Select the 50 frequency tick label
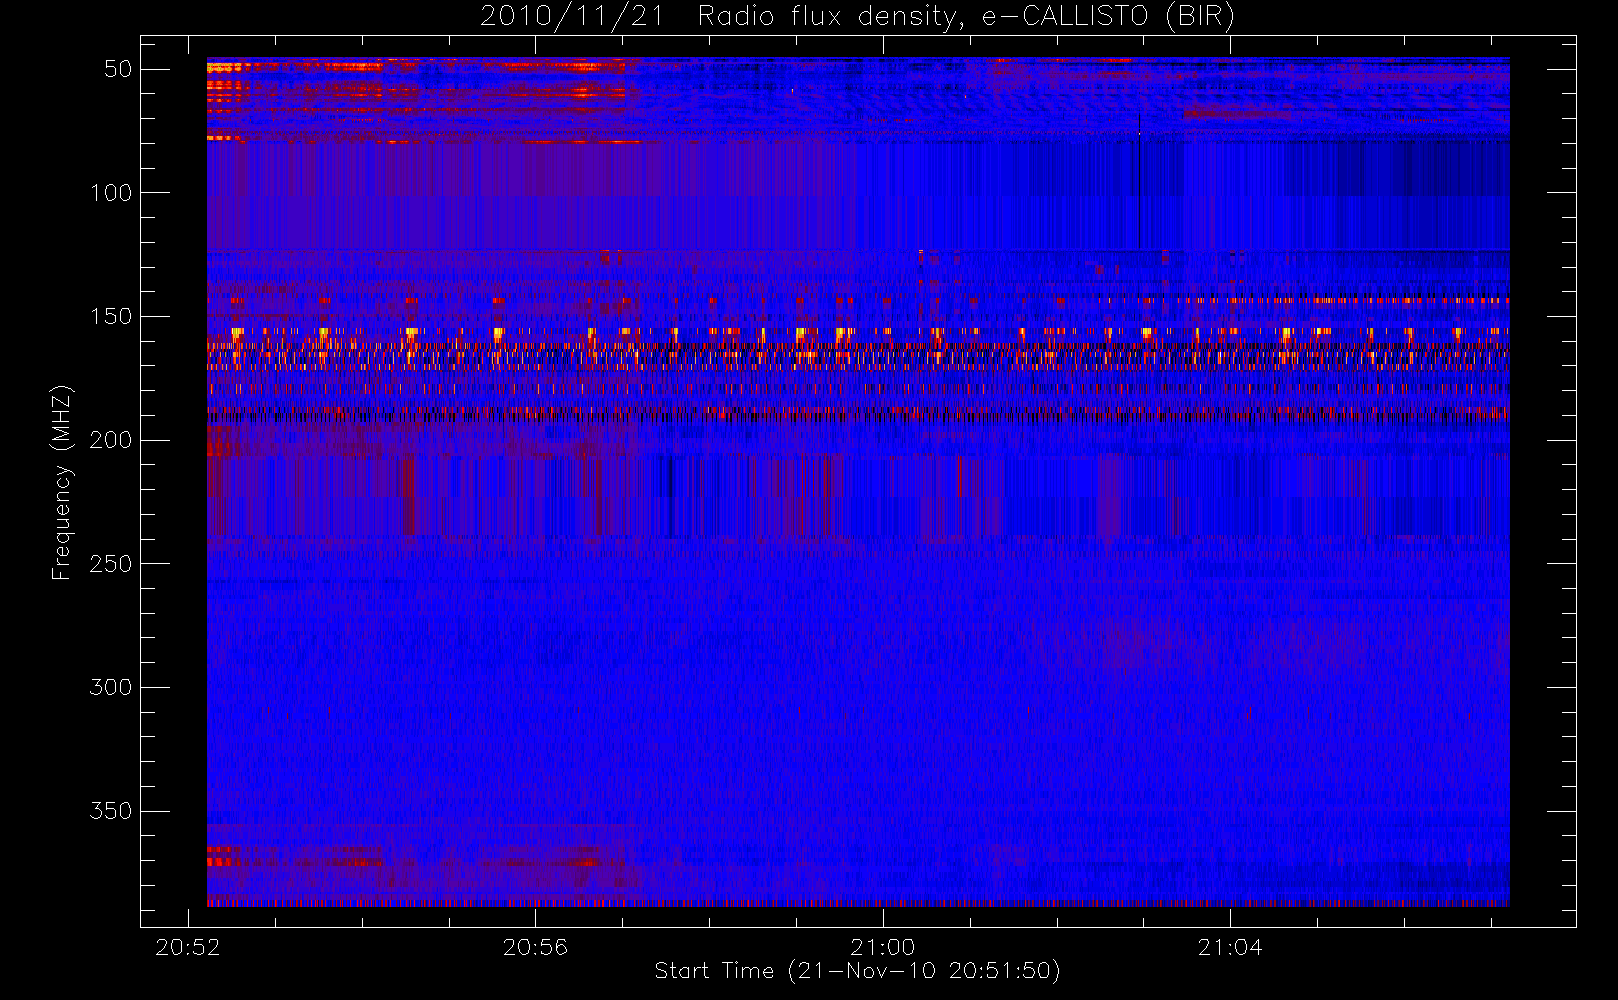 tap(118, 69)
